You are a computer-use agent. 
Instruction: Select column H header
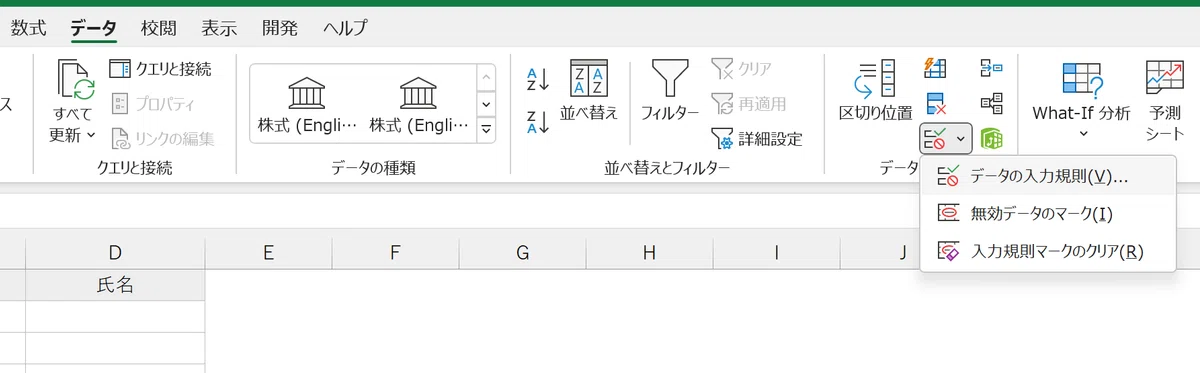pos(649,253)
